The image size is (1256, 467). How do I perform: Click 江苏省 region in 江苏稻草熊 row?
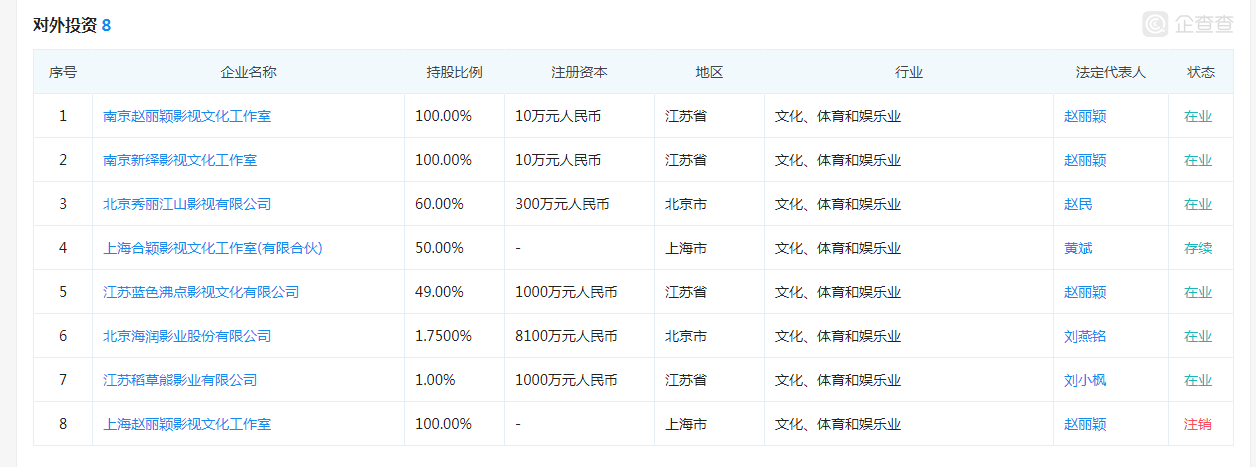[x=686, y=380]
